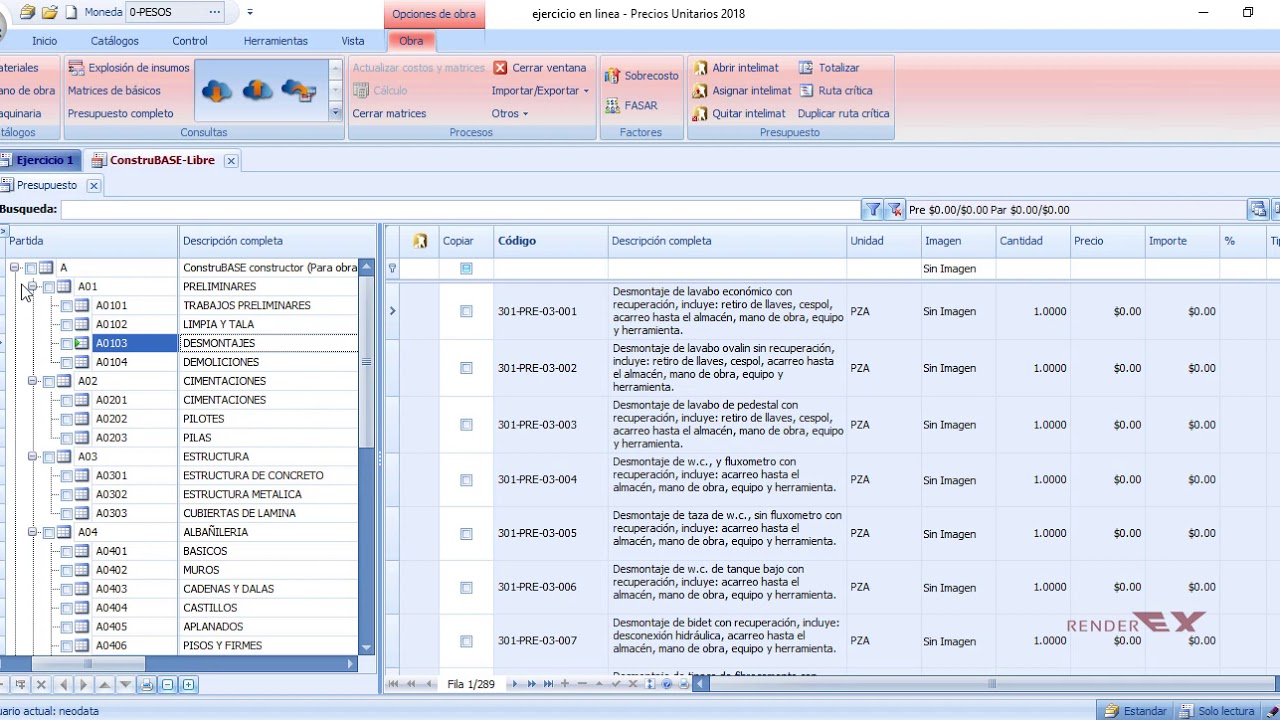The image size is (1280, 720).
Task: Check the Copiar box for 301-PRE-03-004
Action: [466, 480]
